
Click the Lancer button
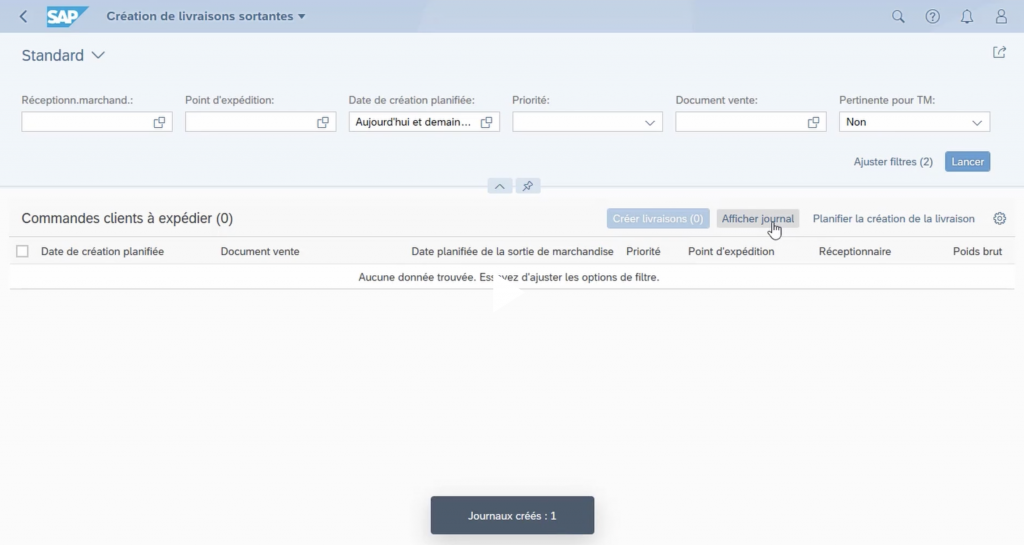967,161
